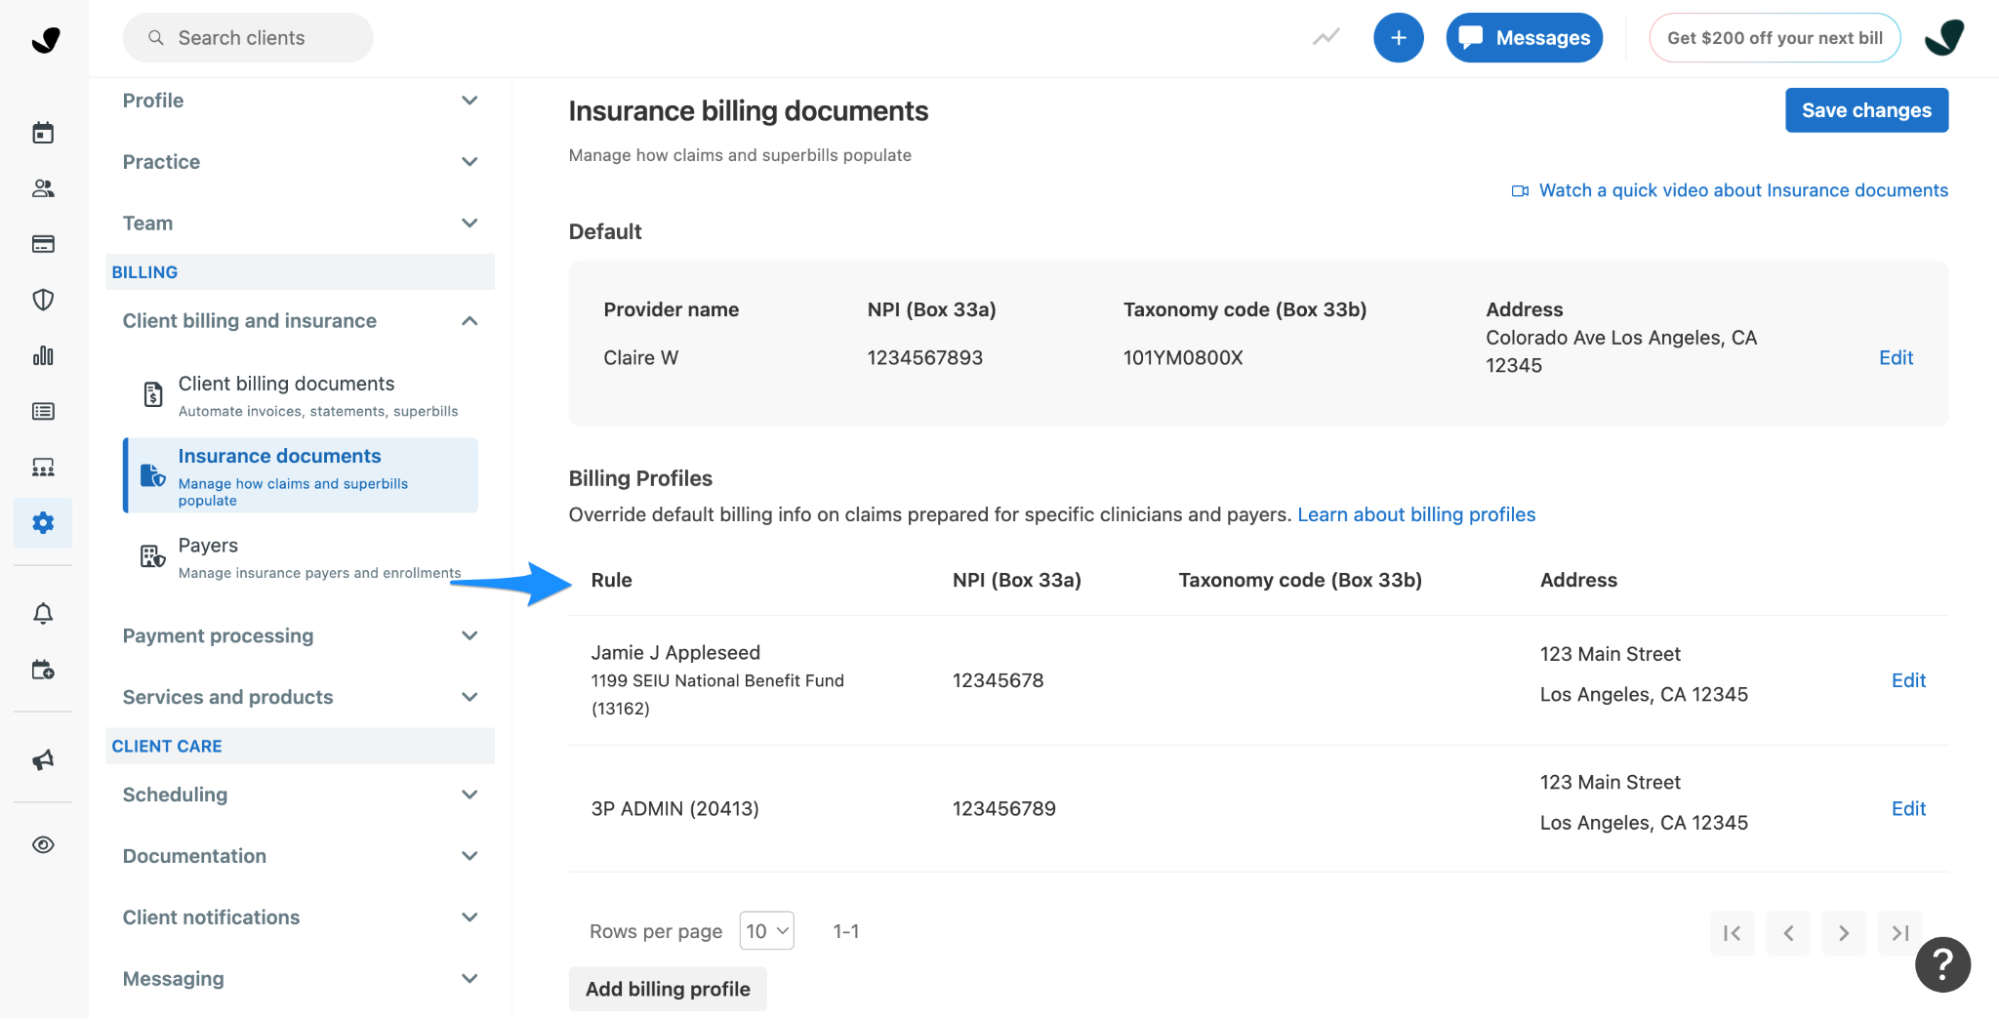Expand the Payment processing section
1999x1020 pixels.
coord(300,636)
